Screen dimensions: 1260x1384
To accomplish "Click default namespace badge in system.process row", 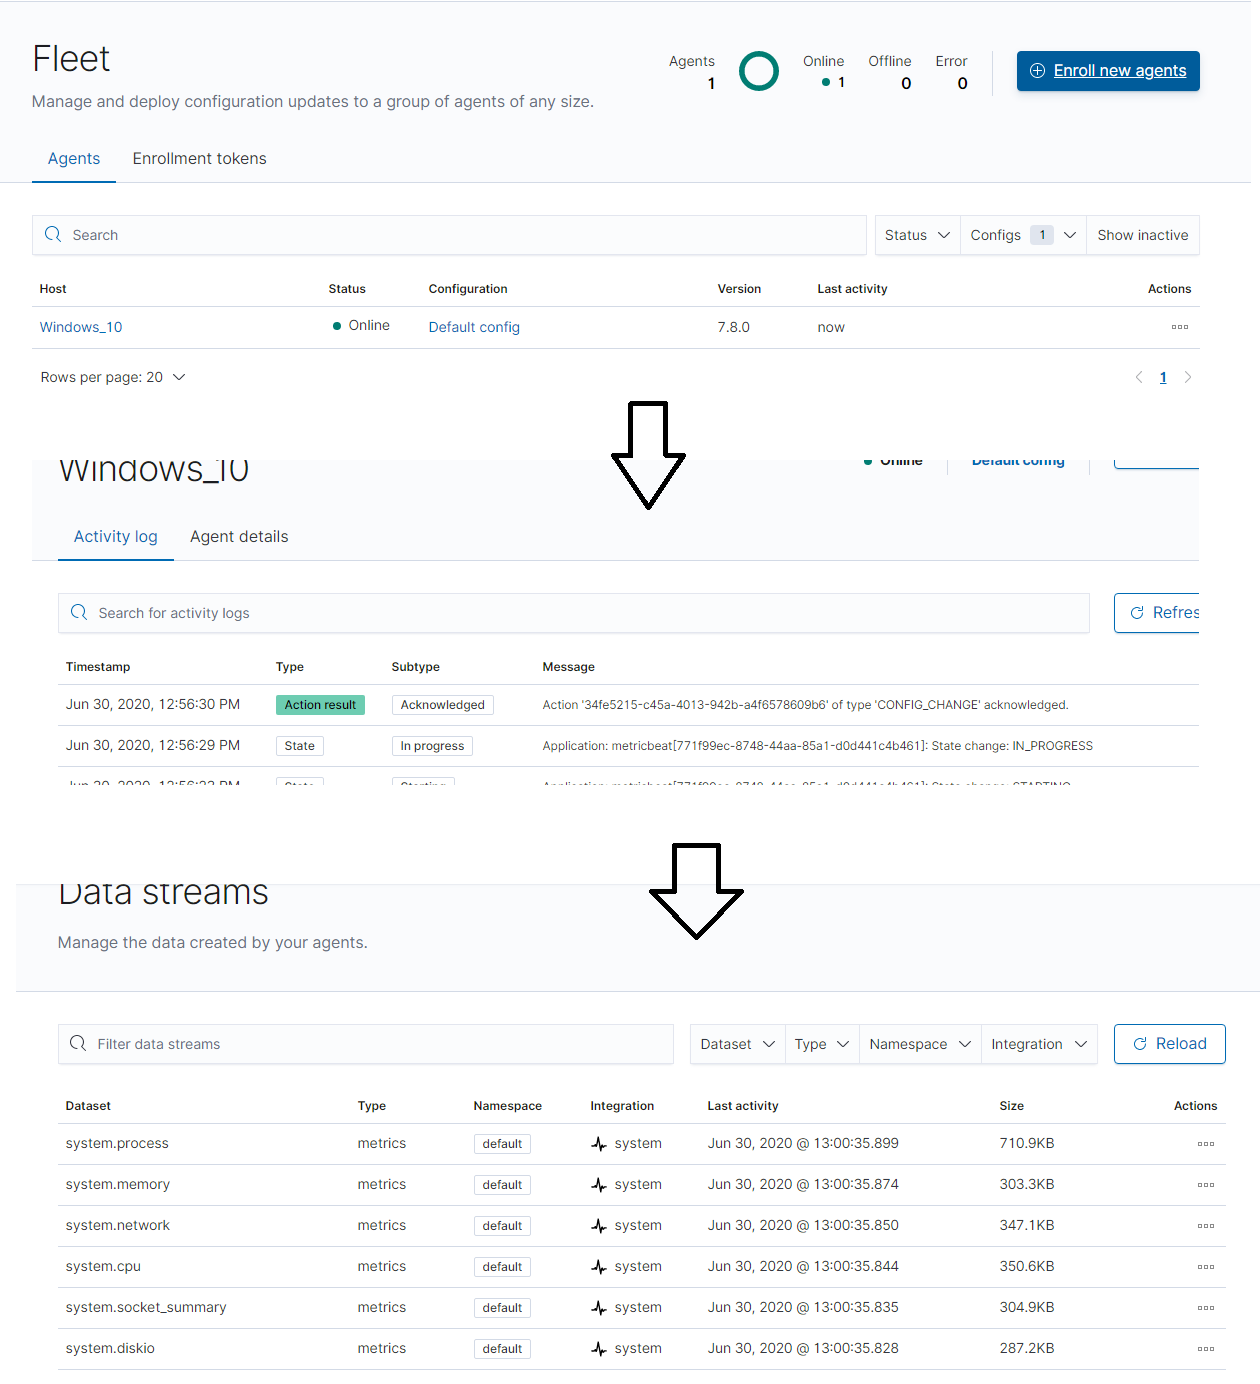I will click(502, 1144).
